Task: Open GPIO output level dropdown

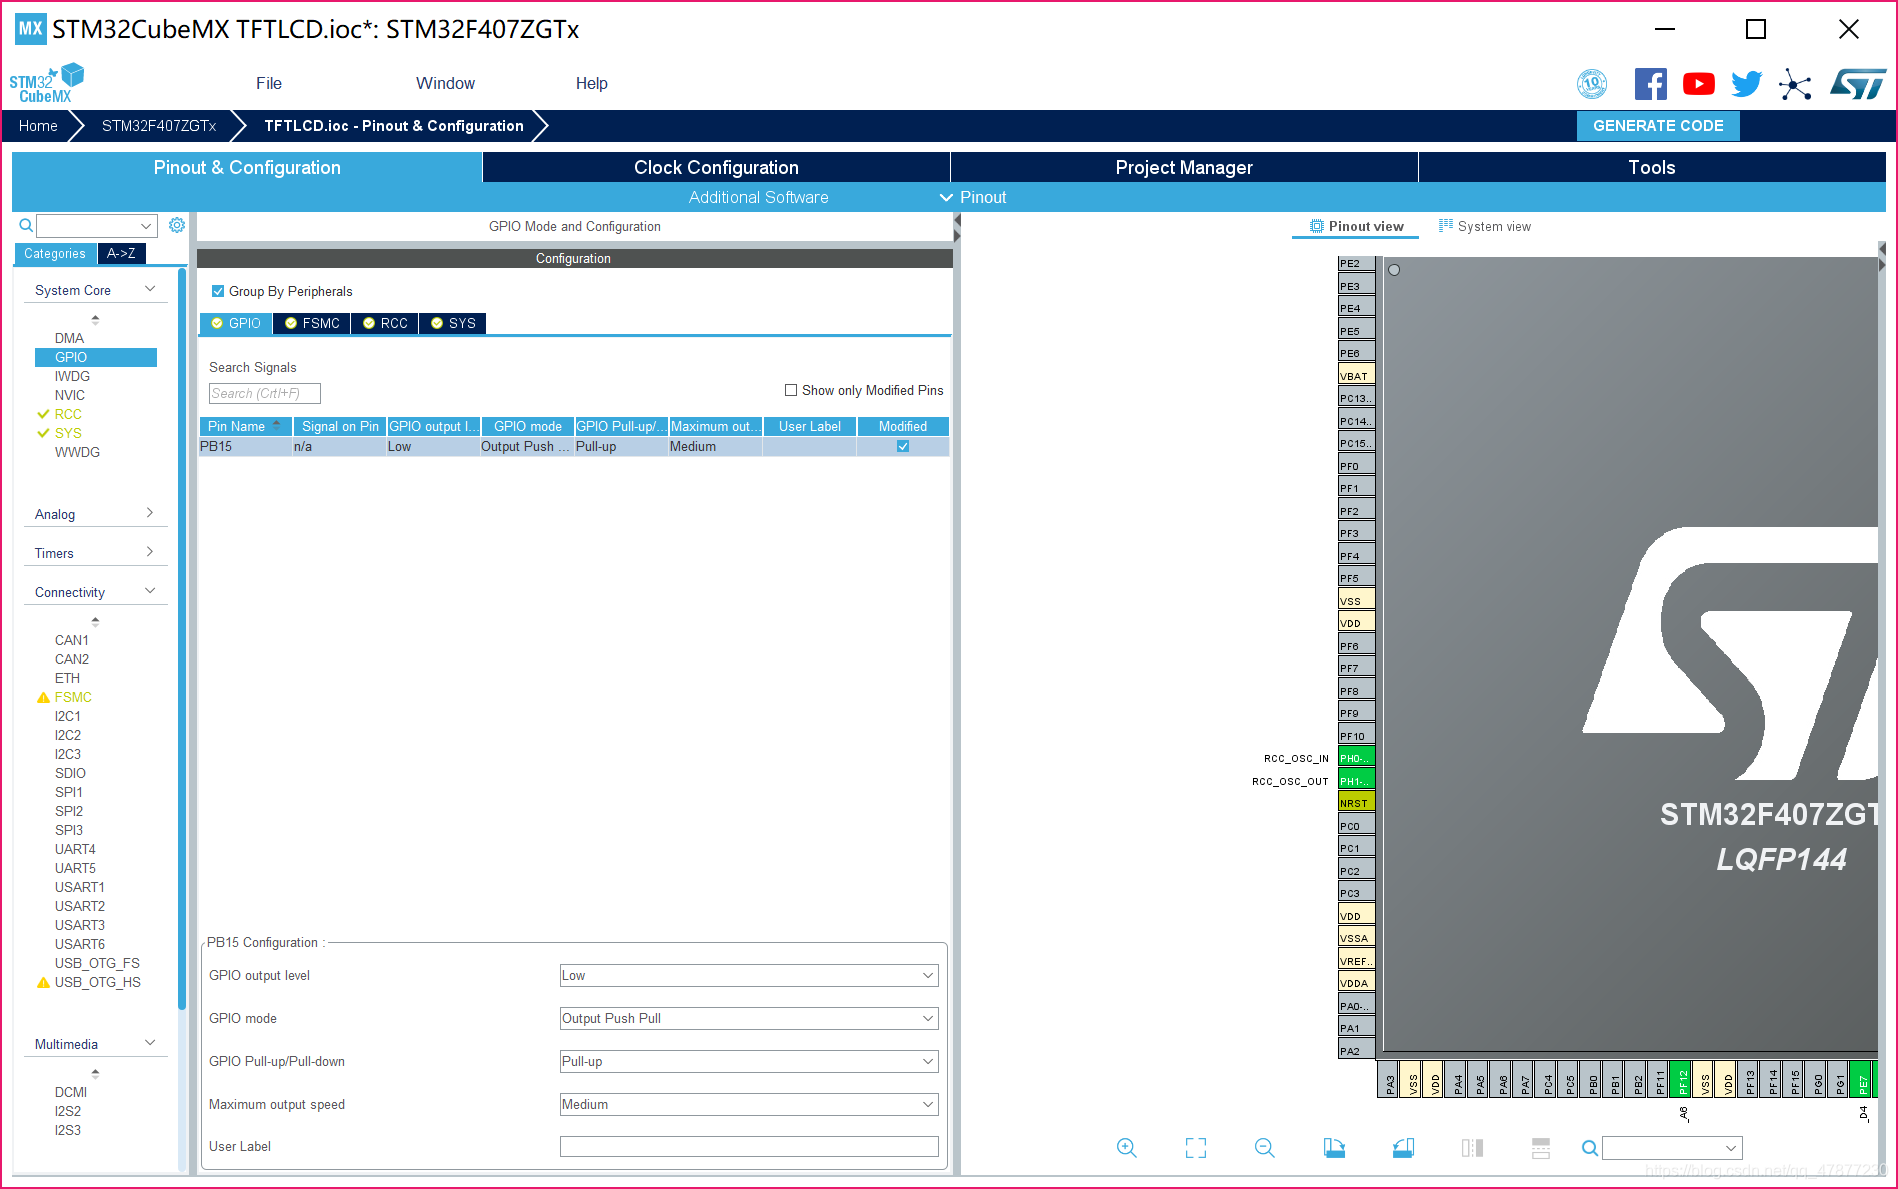Action: pyautogui.click(x=749, y=975)
